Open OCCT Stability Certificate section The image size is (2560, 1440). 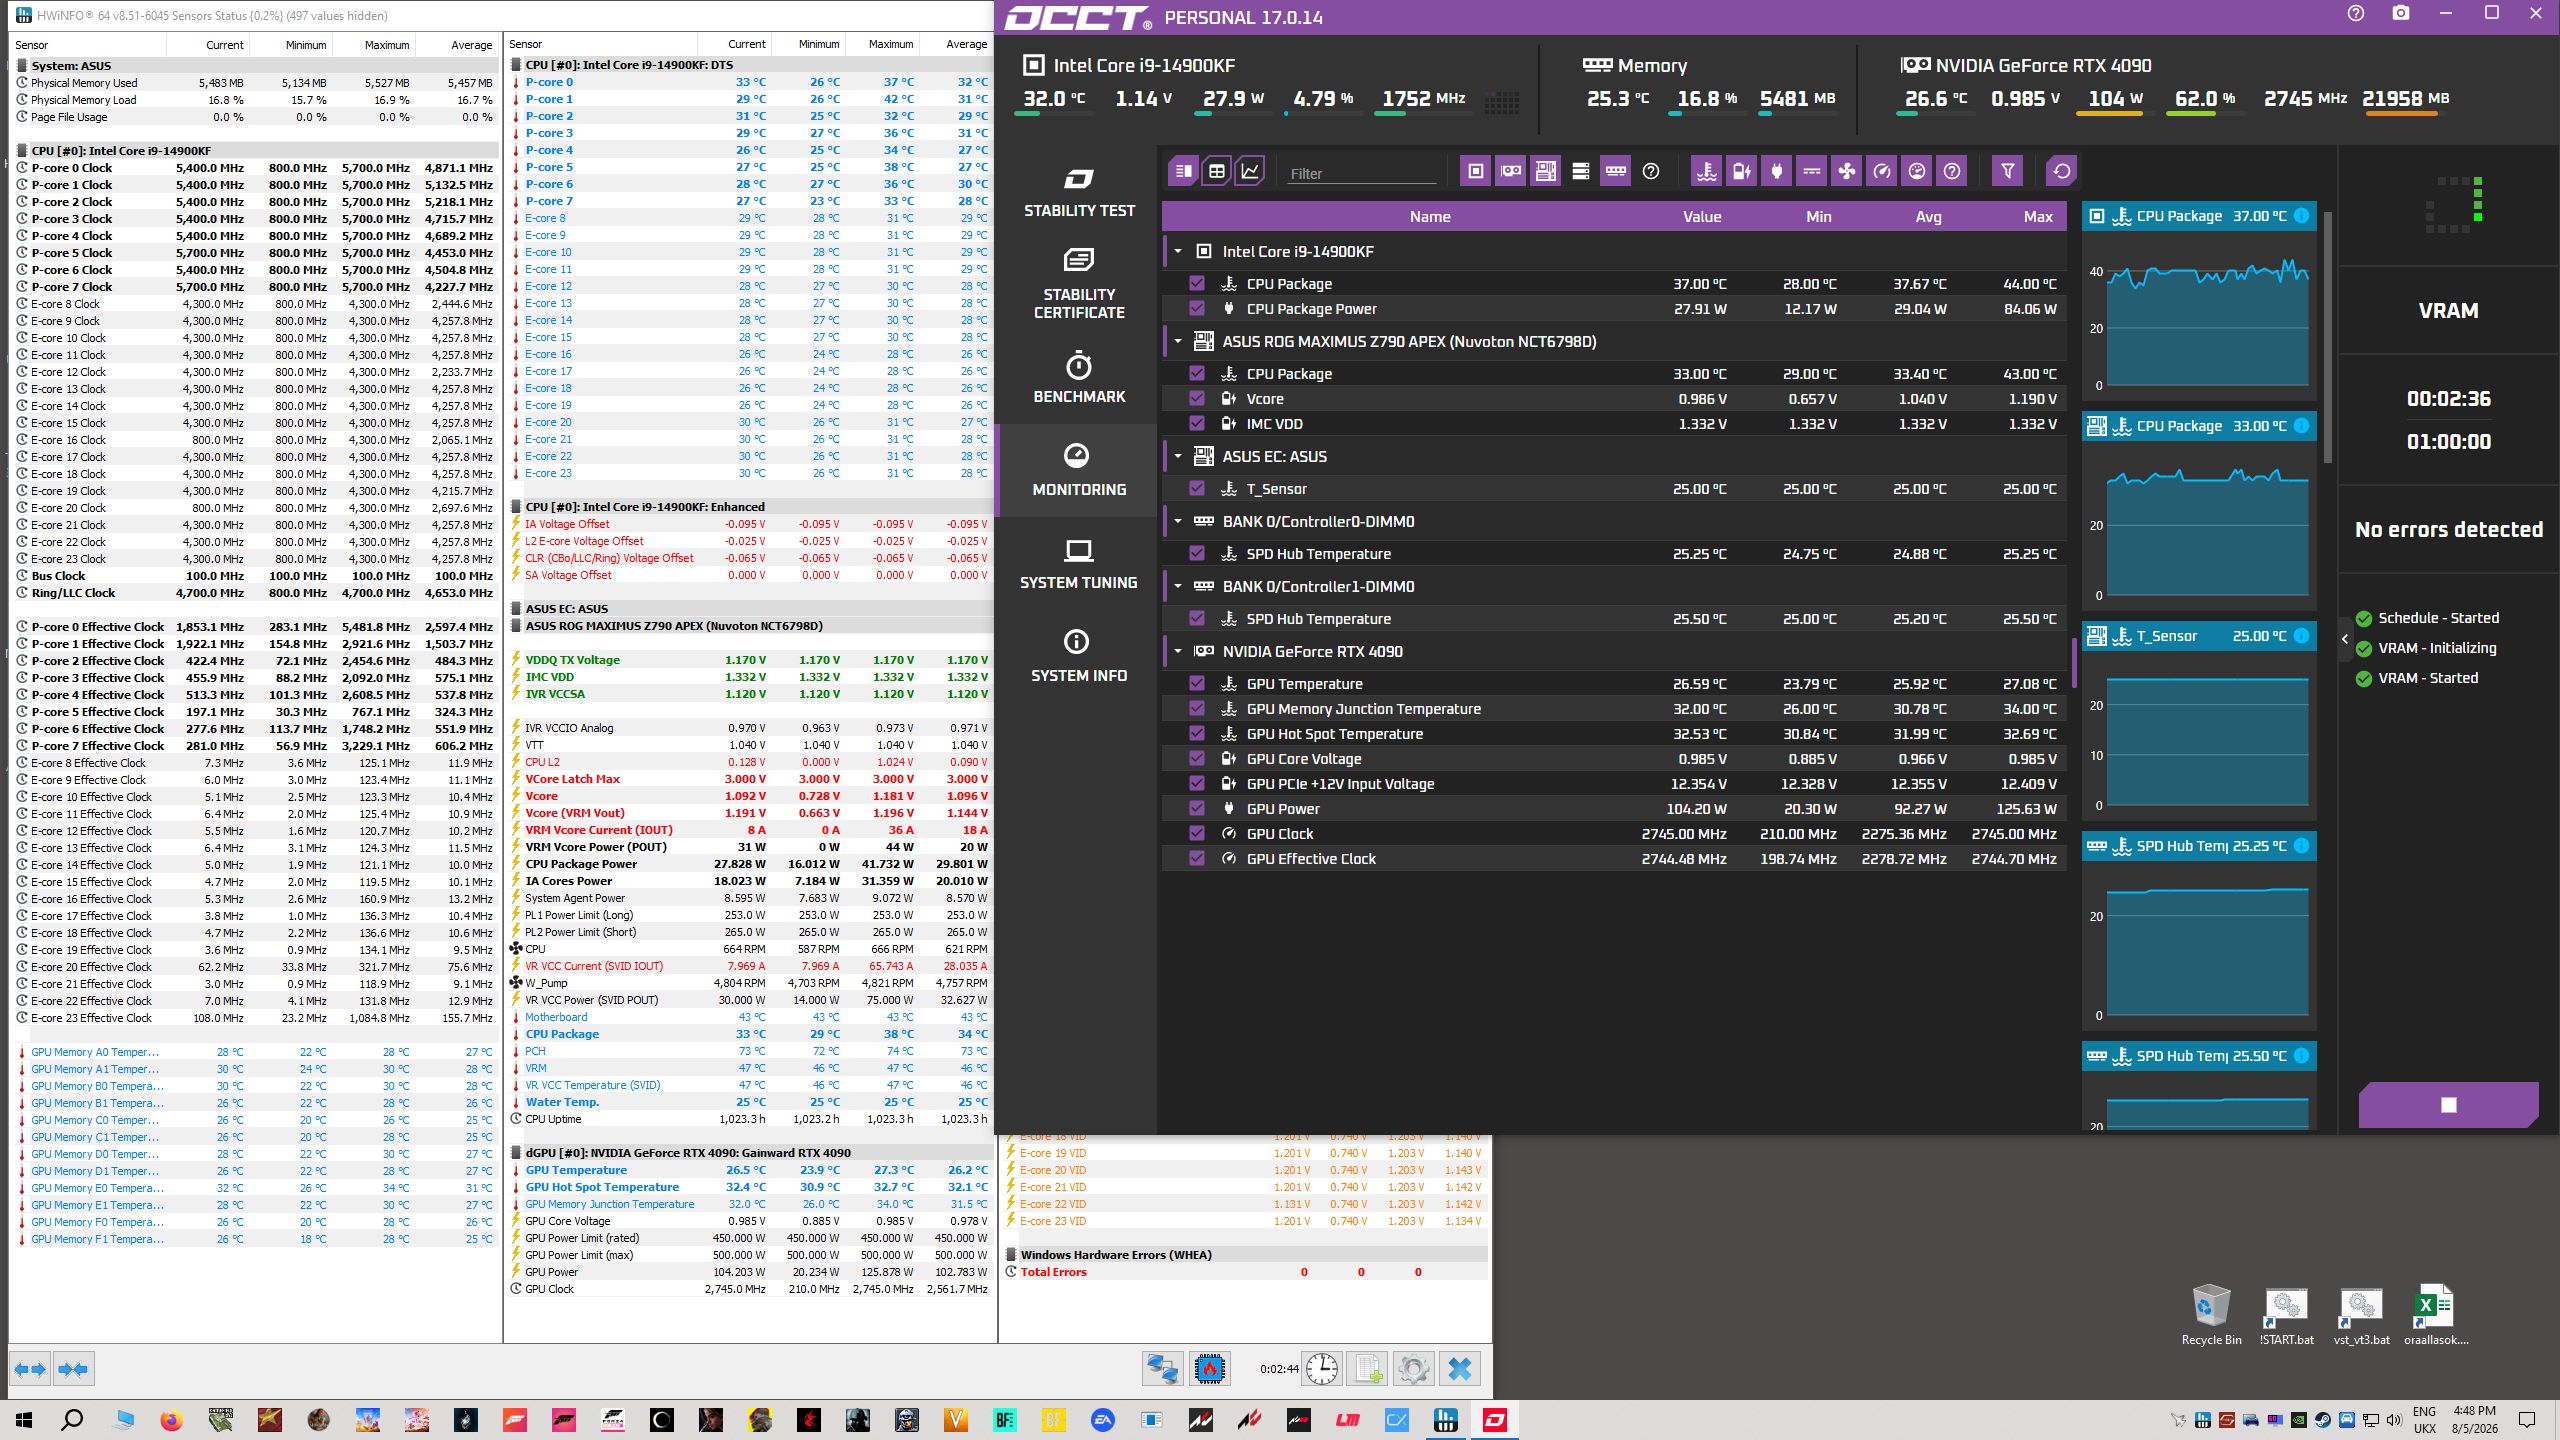click(1079, 284)
